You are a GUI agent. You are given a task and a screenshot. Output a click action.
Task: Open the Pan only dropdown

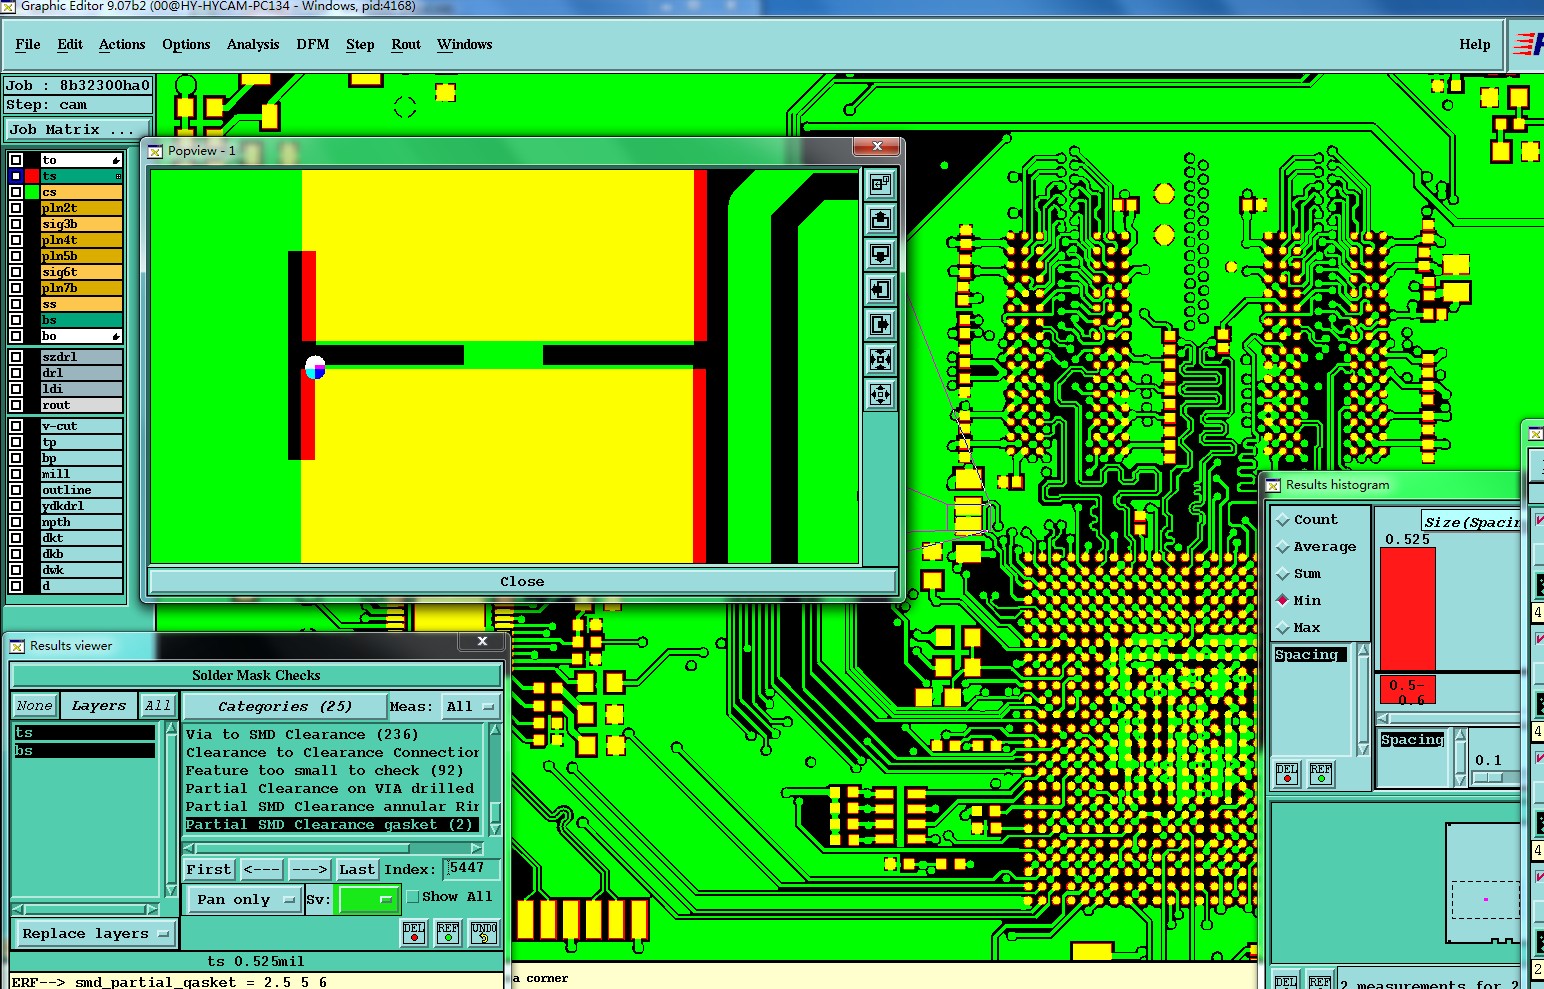tap(244, 899)
